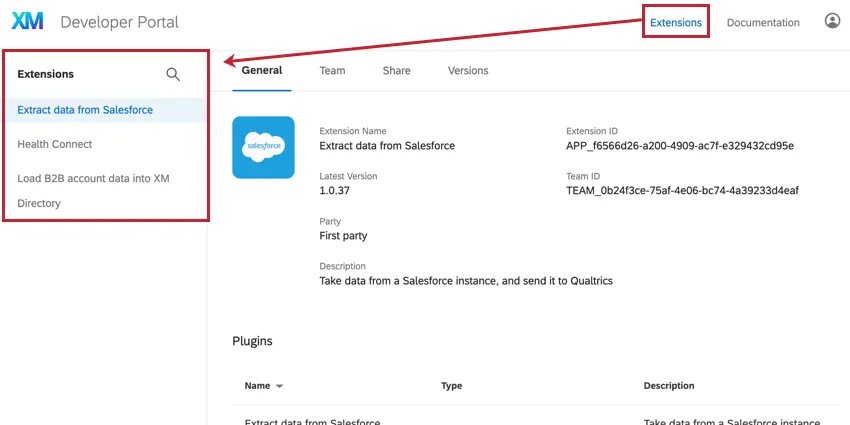Viewport: 850px width, 425px height.
Task: Open the Versions tab
Action: pyautogui.click(x=468, y=71)
